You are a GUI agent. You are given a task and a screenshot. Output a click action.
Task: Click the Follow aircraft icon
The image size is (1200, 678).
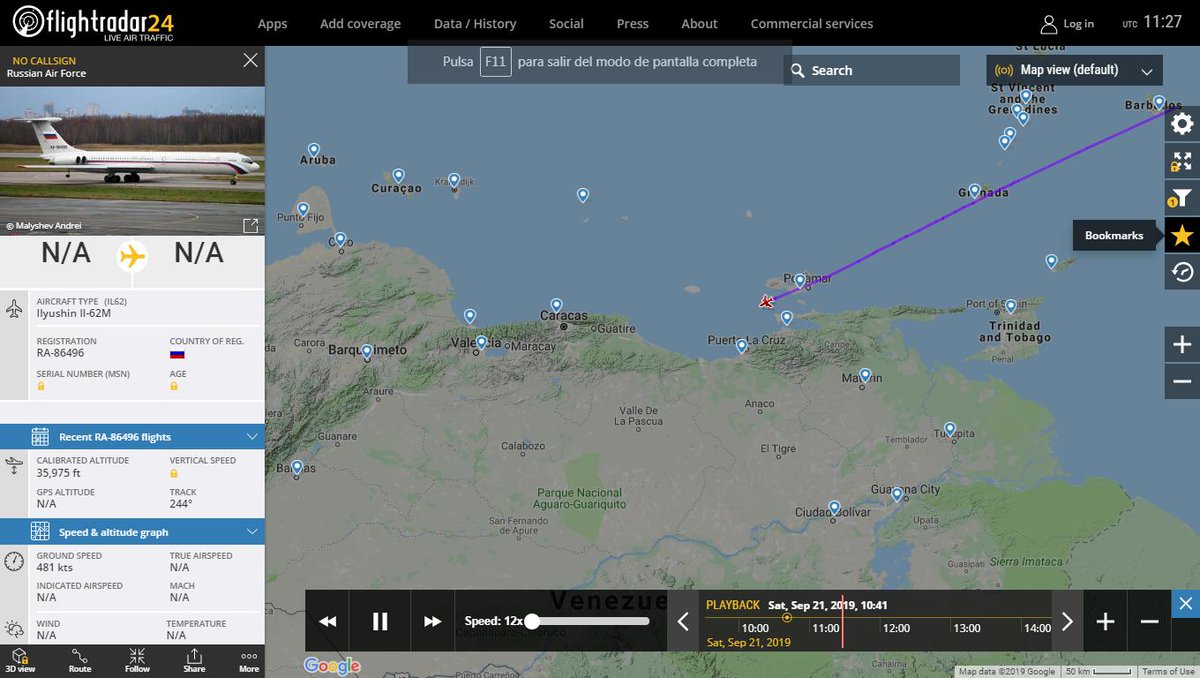click(137, 660)
